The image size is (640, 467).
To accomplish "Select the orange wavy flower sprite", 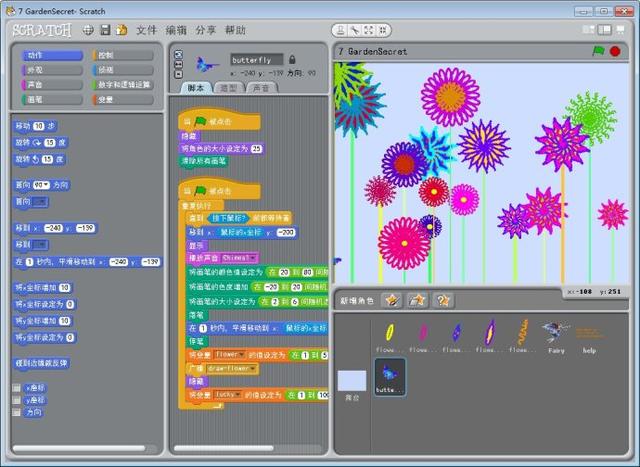I will pyautogui.click(x=522, y=337).
